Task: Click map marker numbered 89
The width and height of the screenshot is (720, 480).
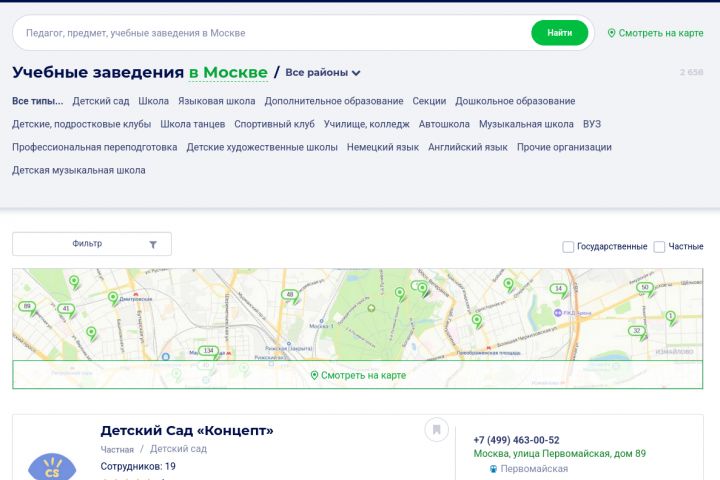Action: coord(27,306)
